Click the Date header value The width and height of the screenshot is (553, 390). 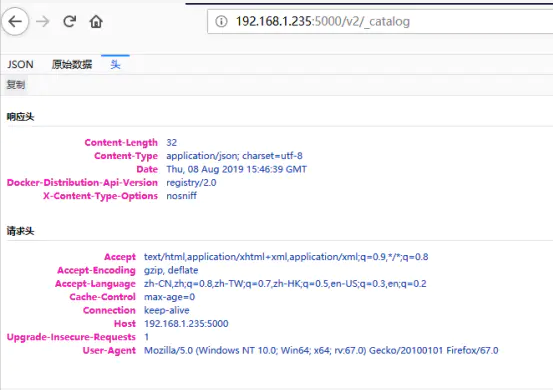point(237,169)
